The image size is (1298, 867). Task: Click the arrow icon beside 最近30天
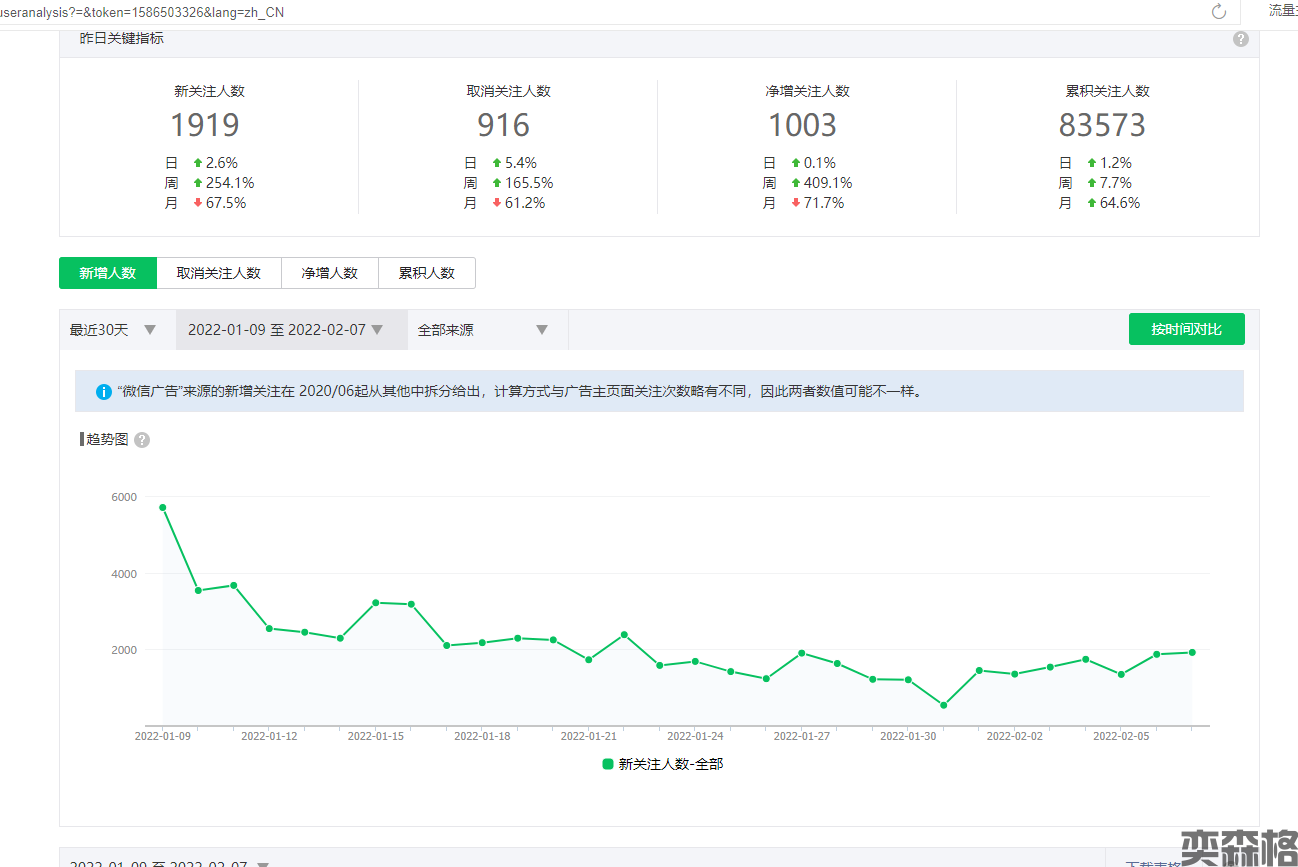150,330
